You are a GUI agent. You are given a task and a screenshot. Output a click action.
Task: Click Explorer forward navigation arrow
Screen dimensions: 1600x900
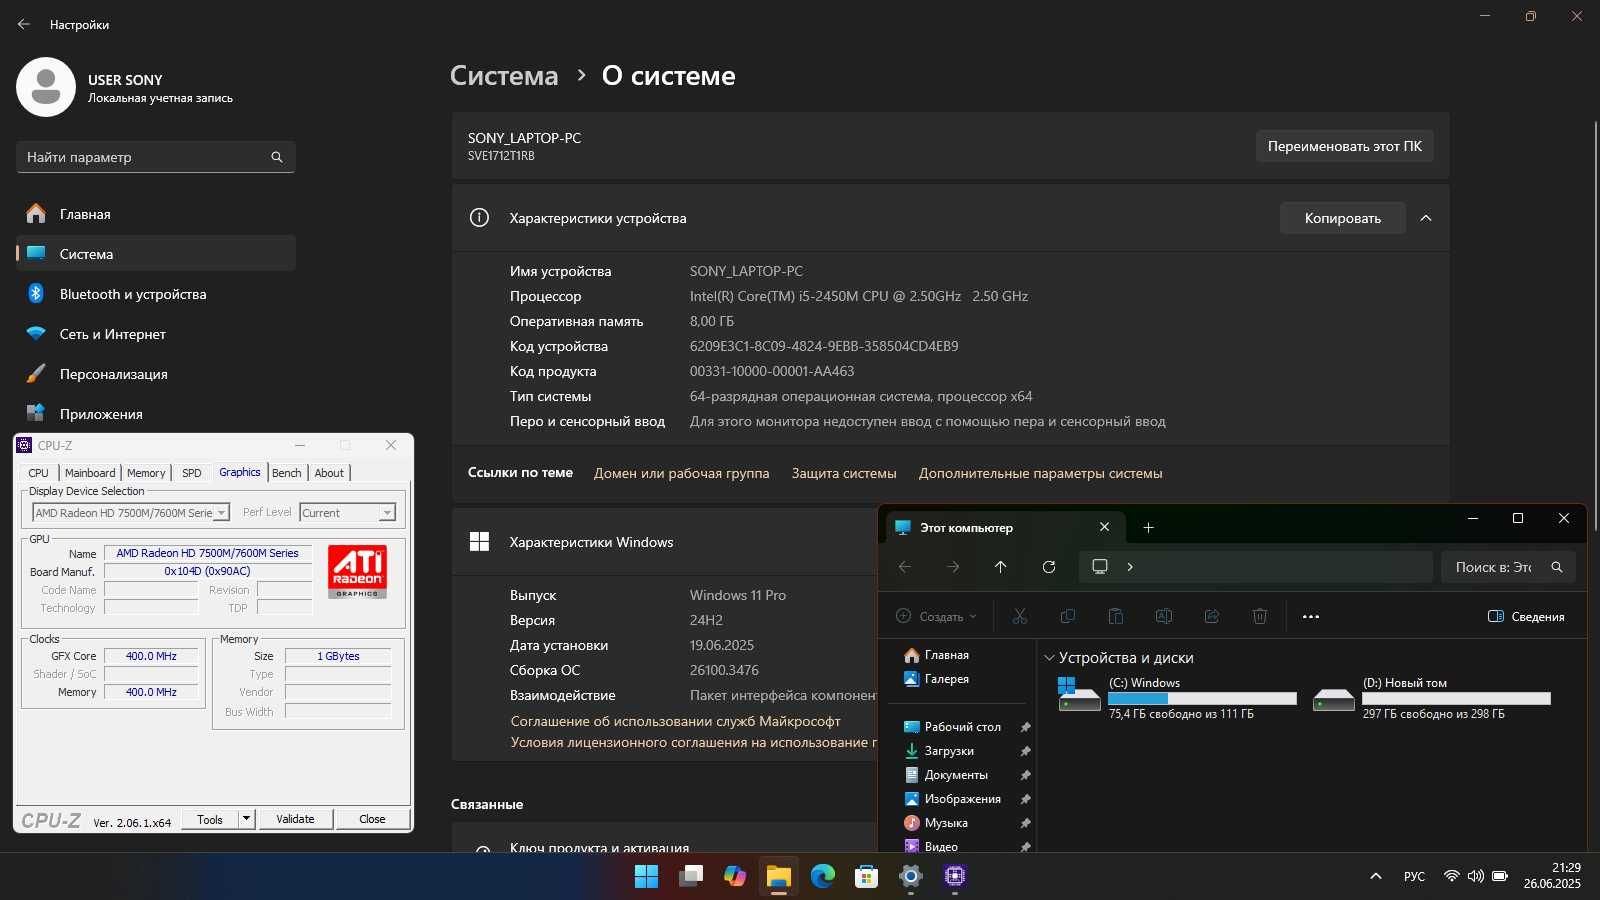(953, 567)
